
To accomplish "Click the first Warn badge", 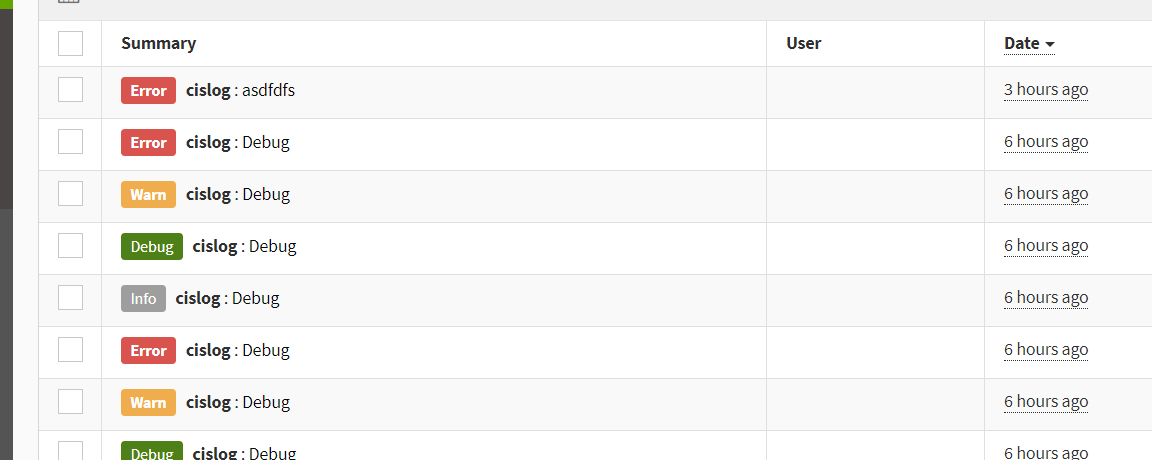I will pos(148,195).
